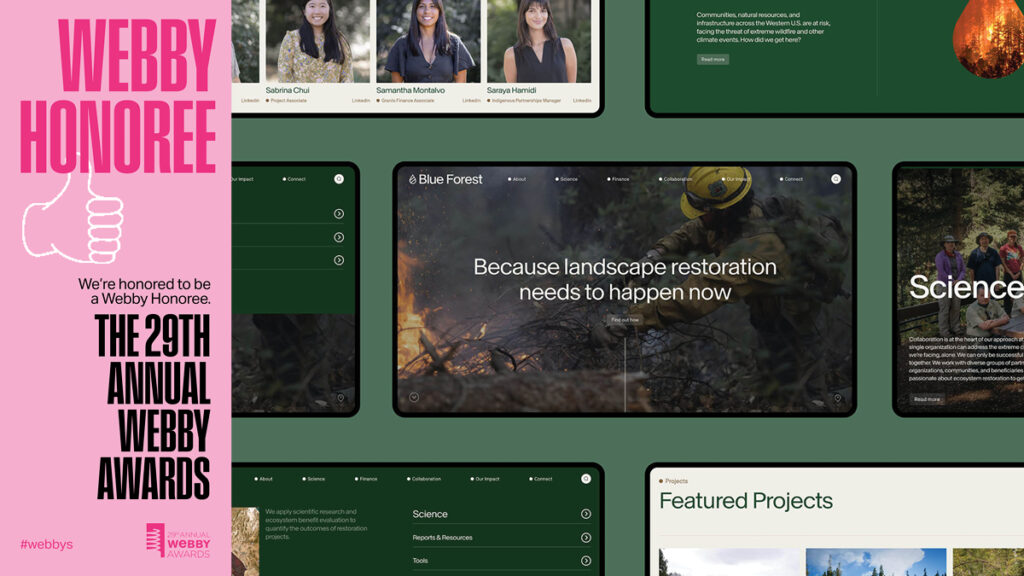Click Read more in the right Science mockup
The image size is (1024, 576).
927,399
